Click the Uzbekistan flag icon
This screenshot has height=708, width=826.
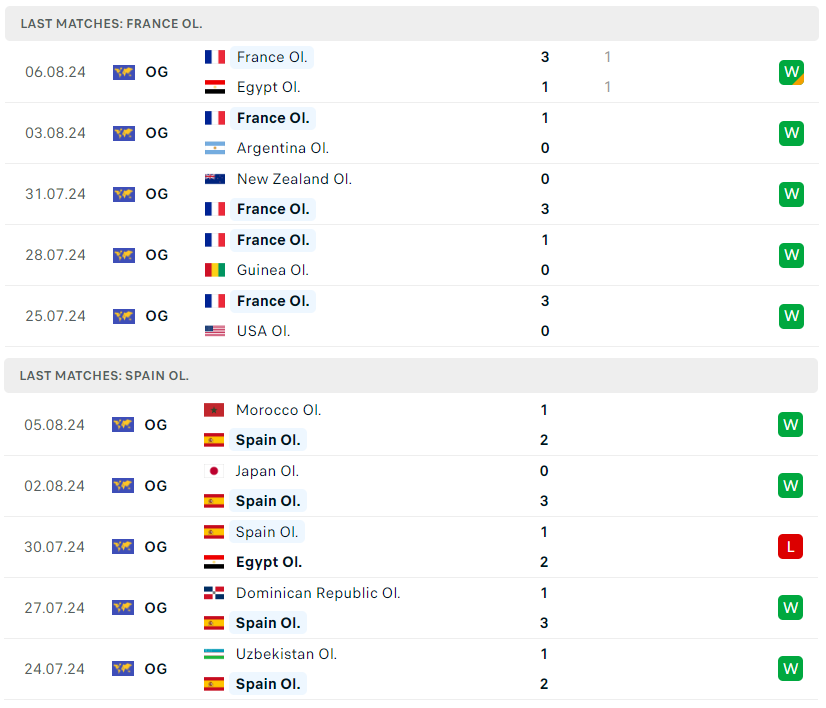[x=213, y=654]
